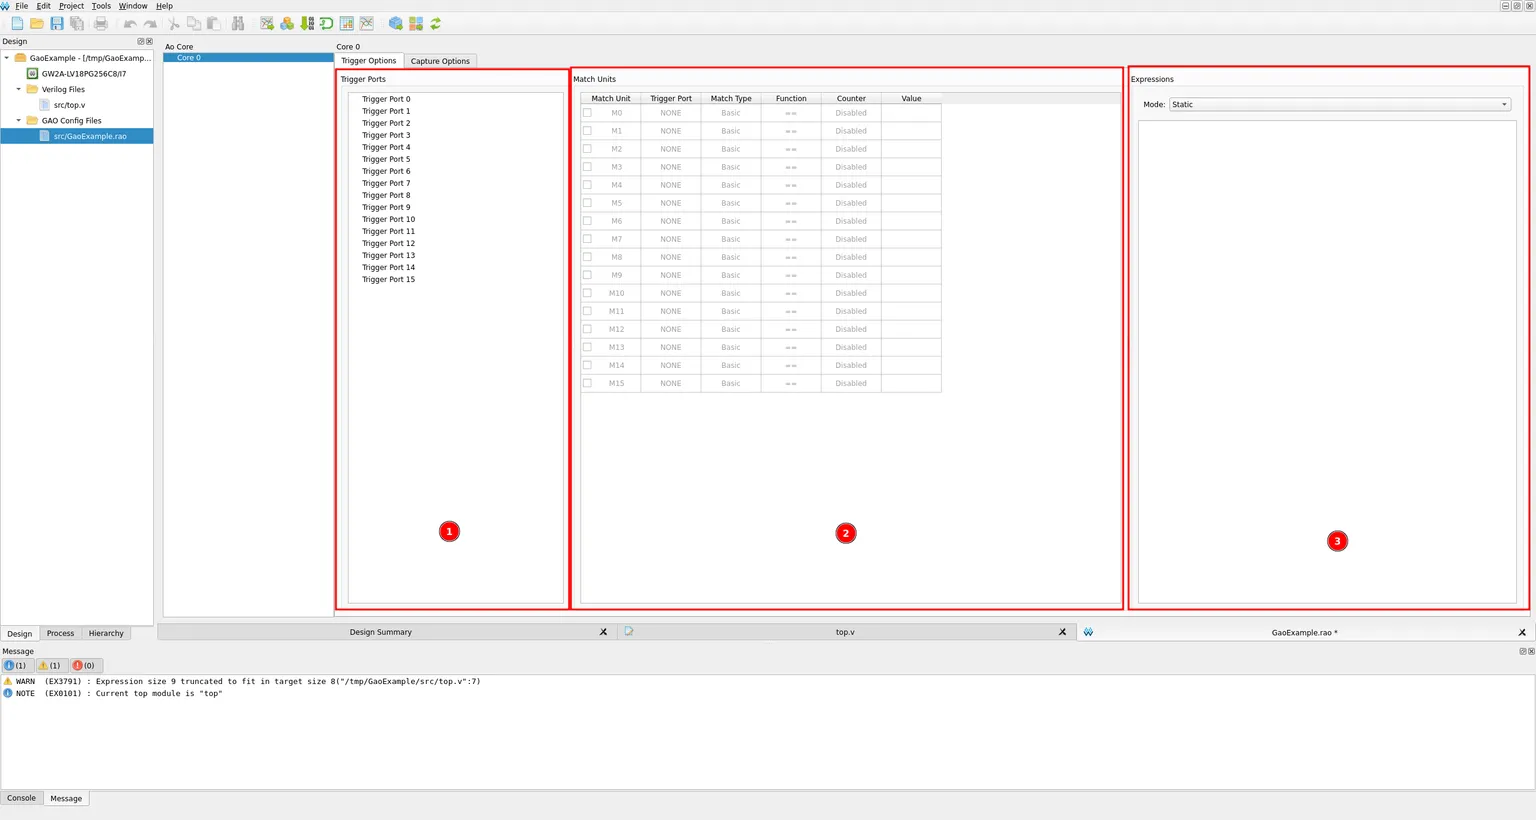This screenshot has height=820, width=1536.
Task: Toggle the info messages filter button
Action: click(17, 665)
